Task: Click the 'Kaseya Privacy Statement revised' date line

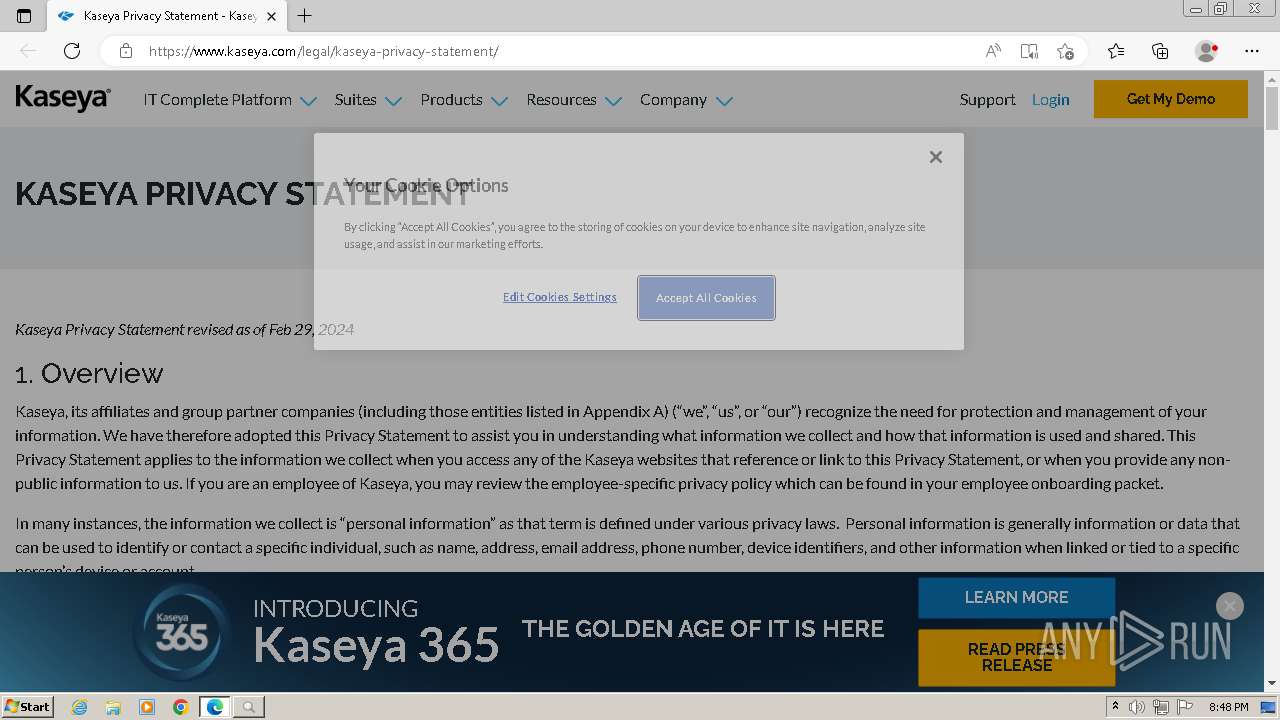Action: point(184,329)
